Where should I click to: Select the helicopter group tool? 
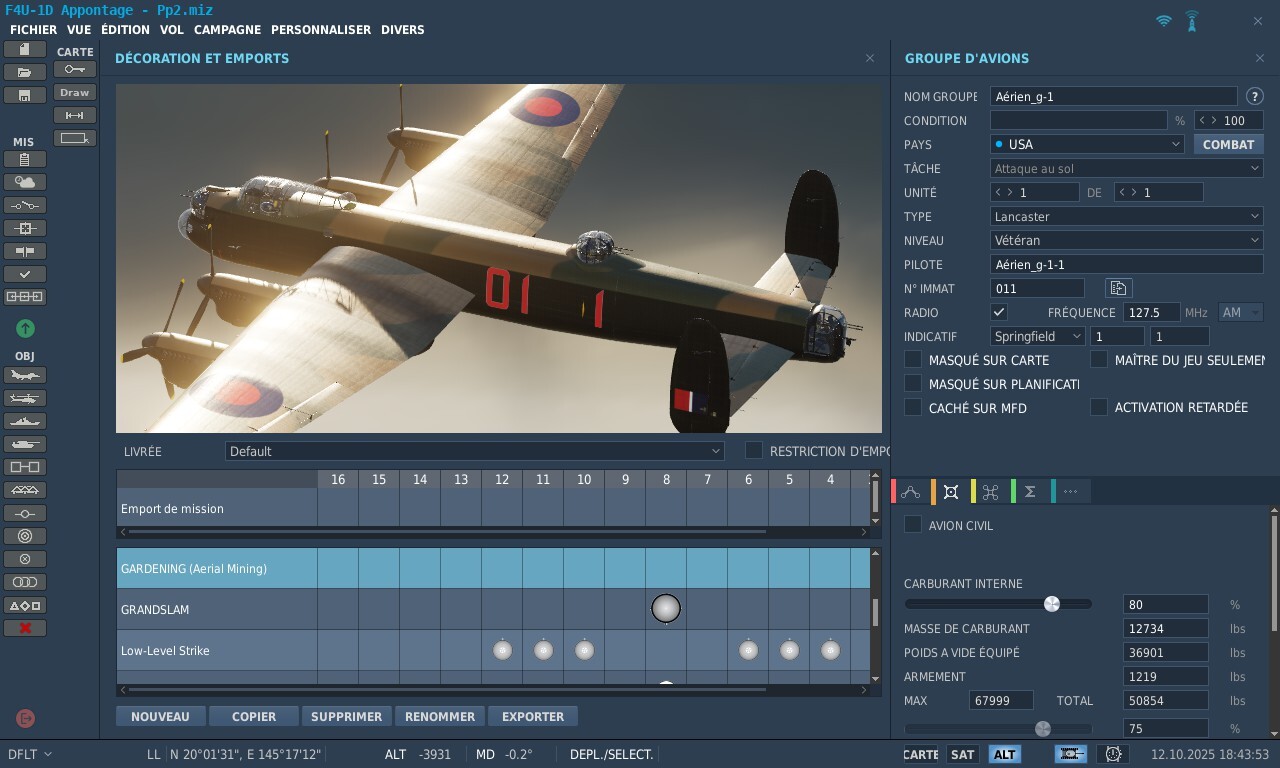(x=25, y=399)
